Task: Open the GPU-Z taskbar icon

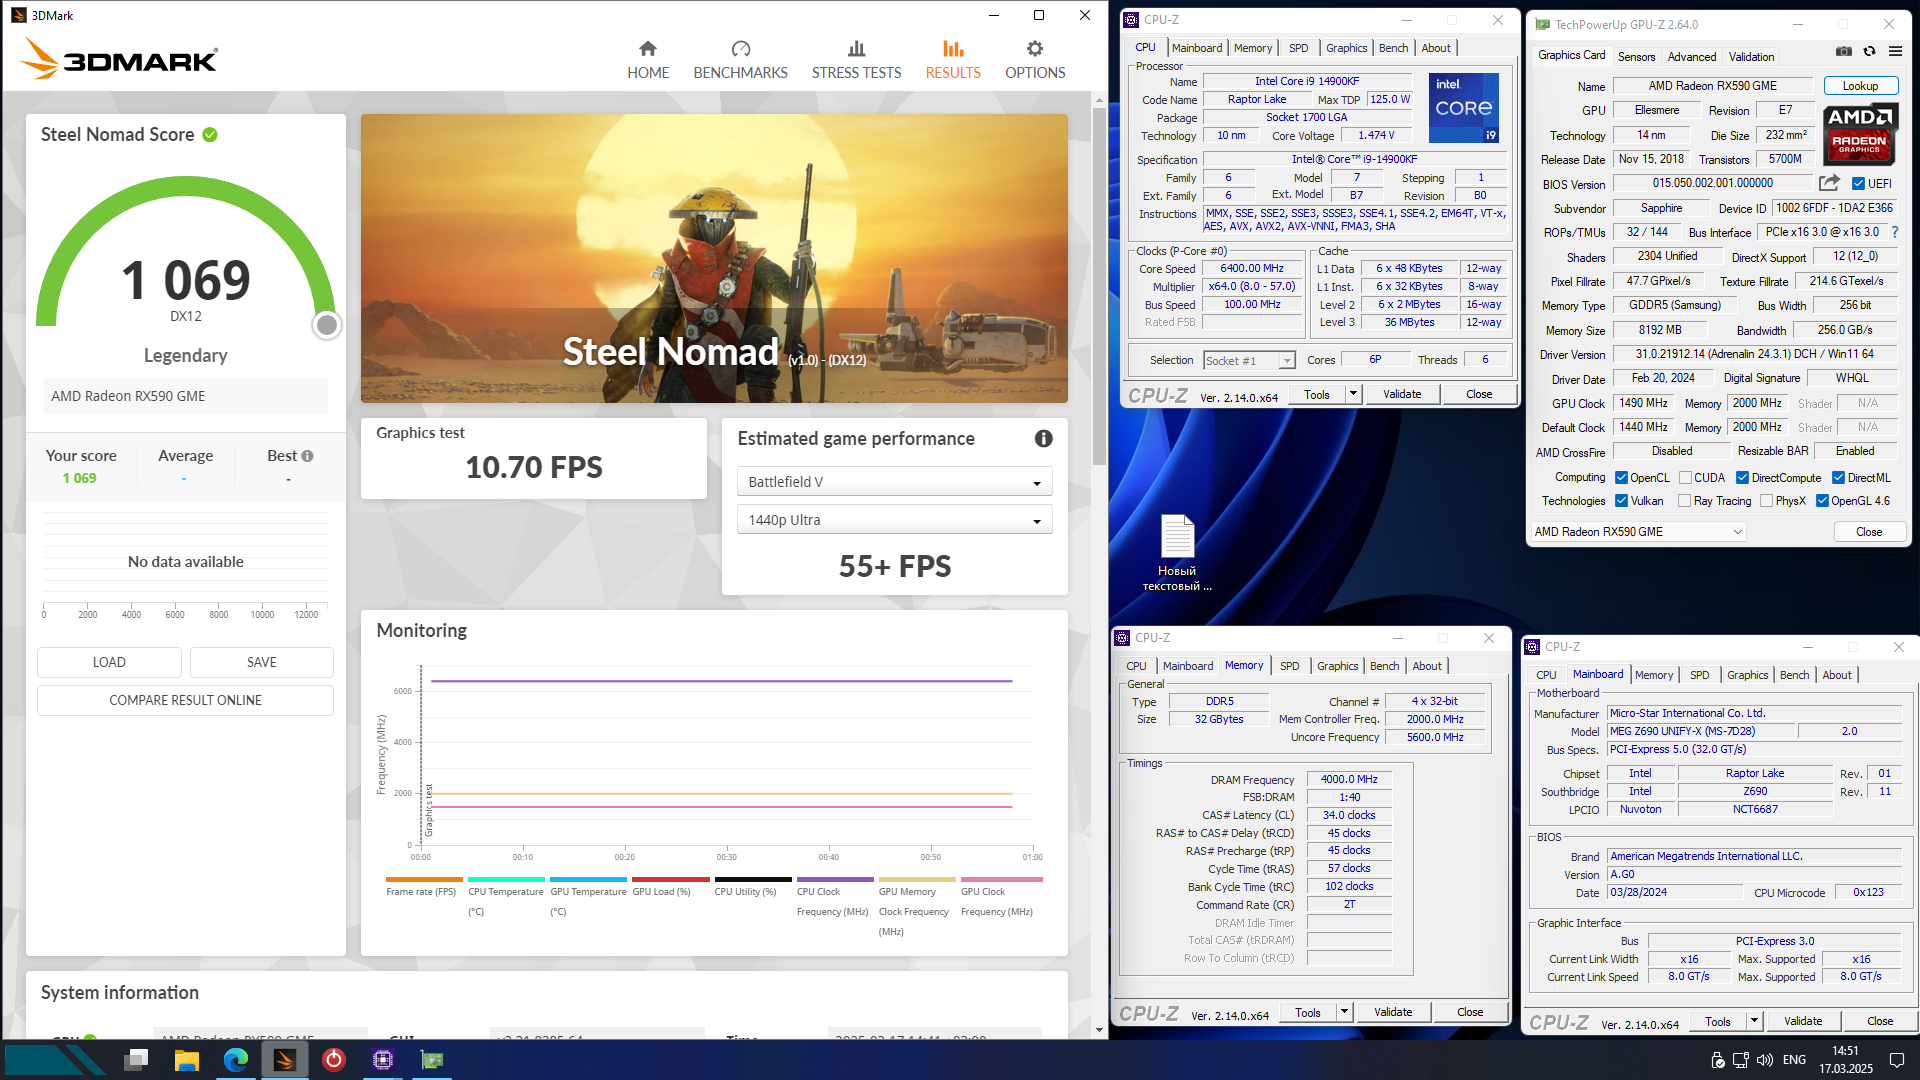Action: tap(432, 1060)
